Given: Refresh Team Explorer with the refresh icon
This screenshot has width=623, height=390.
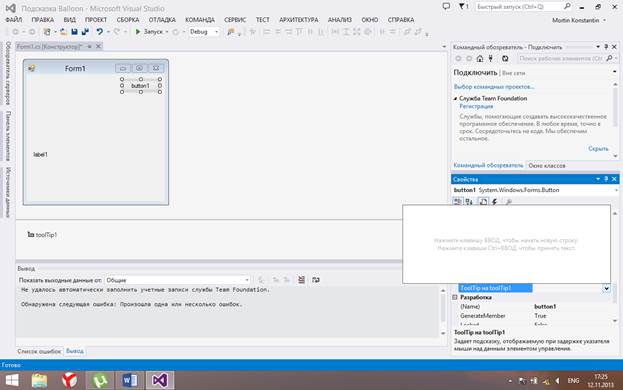Looking at the screenshot, I should pyautogui.click(x=505, y=58).
